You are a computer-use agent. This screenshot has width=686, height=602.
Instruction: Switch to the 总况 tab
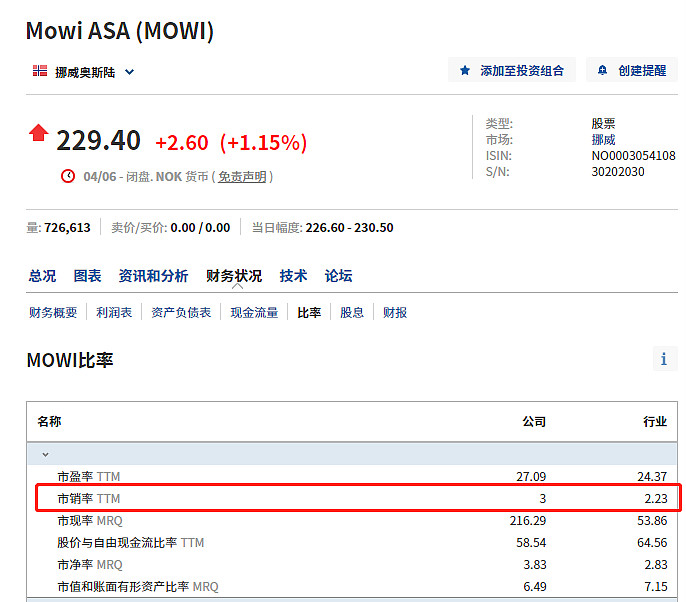(x=42, y=276)
